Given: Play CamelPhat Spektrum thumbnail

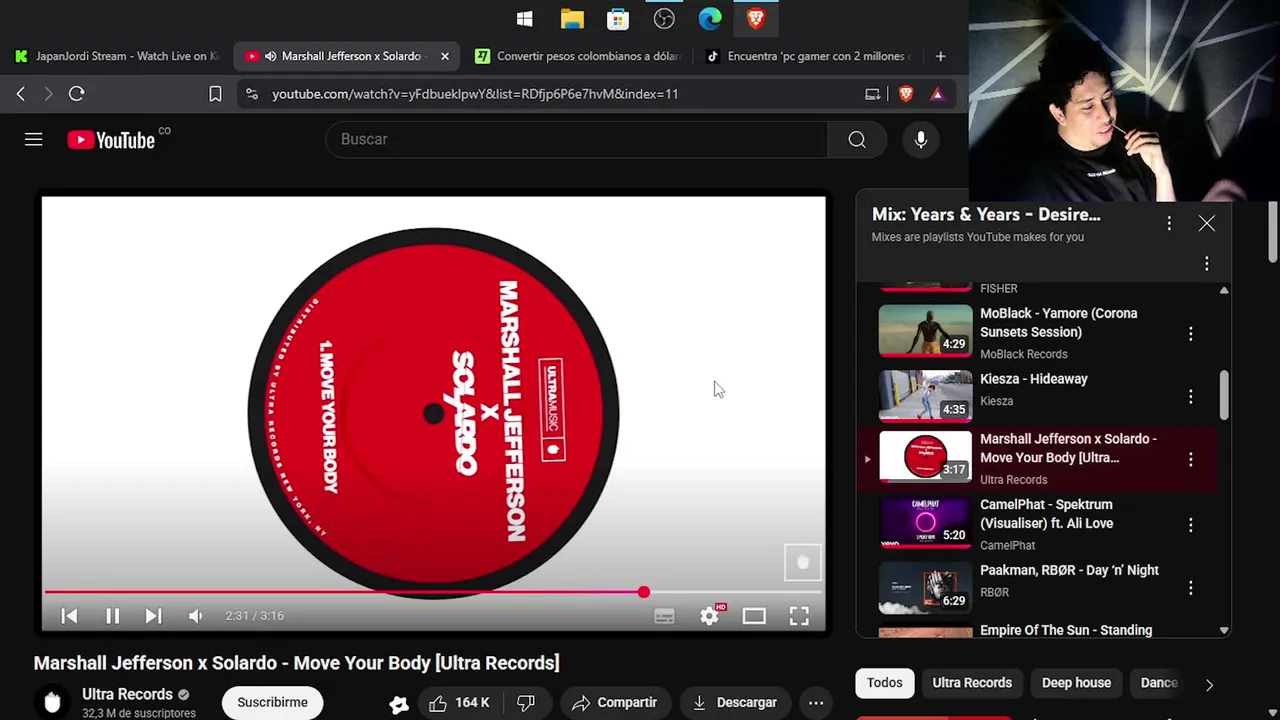Looking at the screenshot, I should click(925, 522).
